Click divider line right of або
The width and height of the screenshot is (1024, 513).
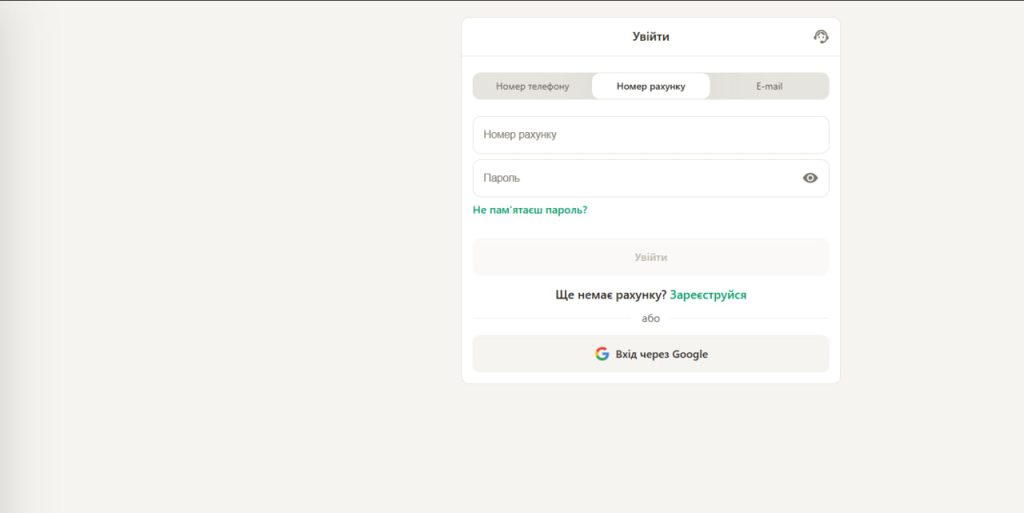point(750,318)
